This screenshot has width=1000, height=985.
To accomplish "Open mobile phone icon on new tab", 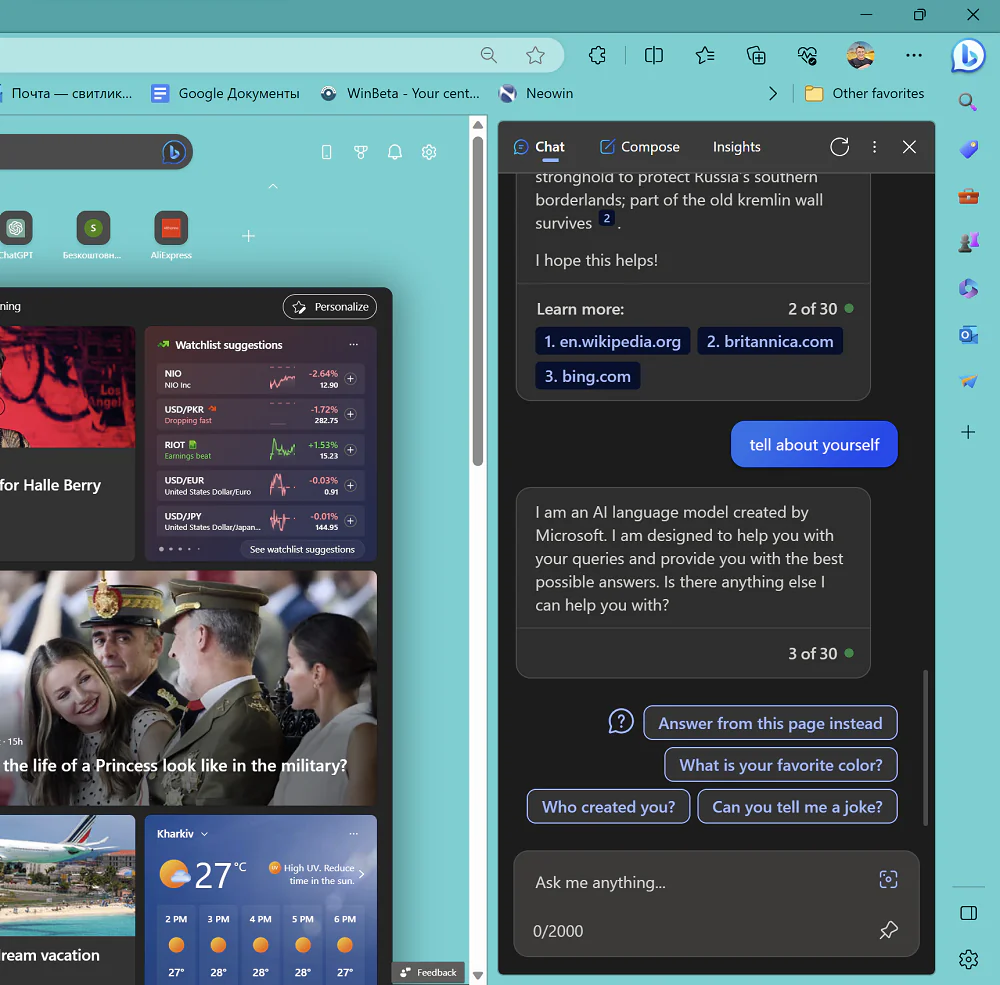I will pos(326,152).
